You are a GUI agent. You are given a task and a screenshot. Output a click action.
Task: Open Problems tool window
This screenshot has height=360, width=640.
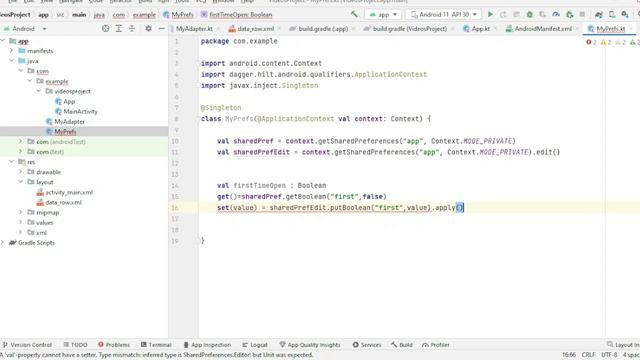click(x=114, y=345)
